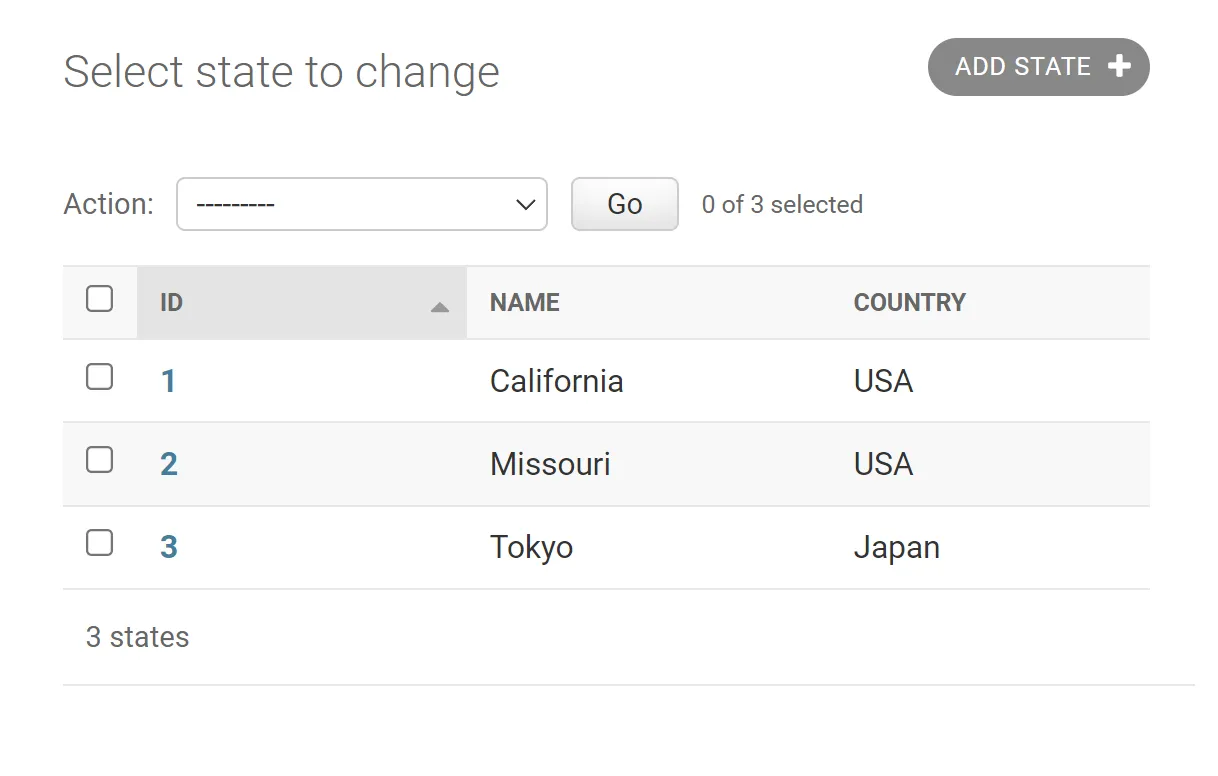This screenshot has width=1218, height=776.
Task: Open the Action dropdown menu
Action: [361, 204]
